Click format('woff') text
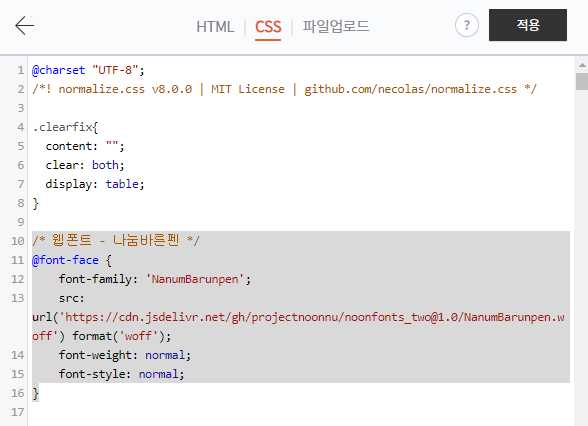 coord(122,336)
